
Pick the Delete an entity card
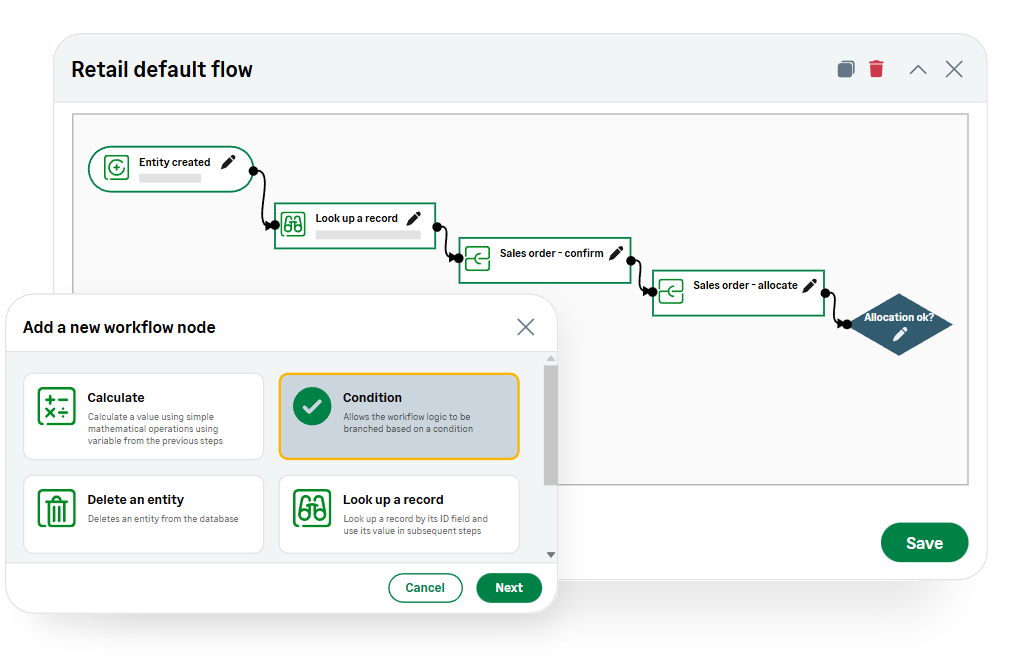[x=144, y=514]
